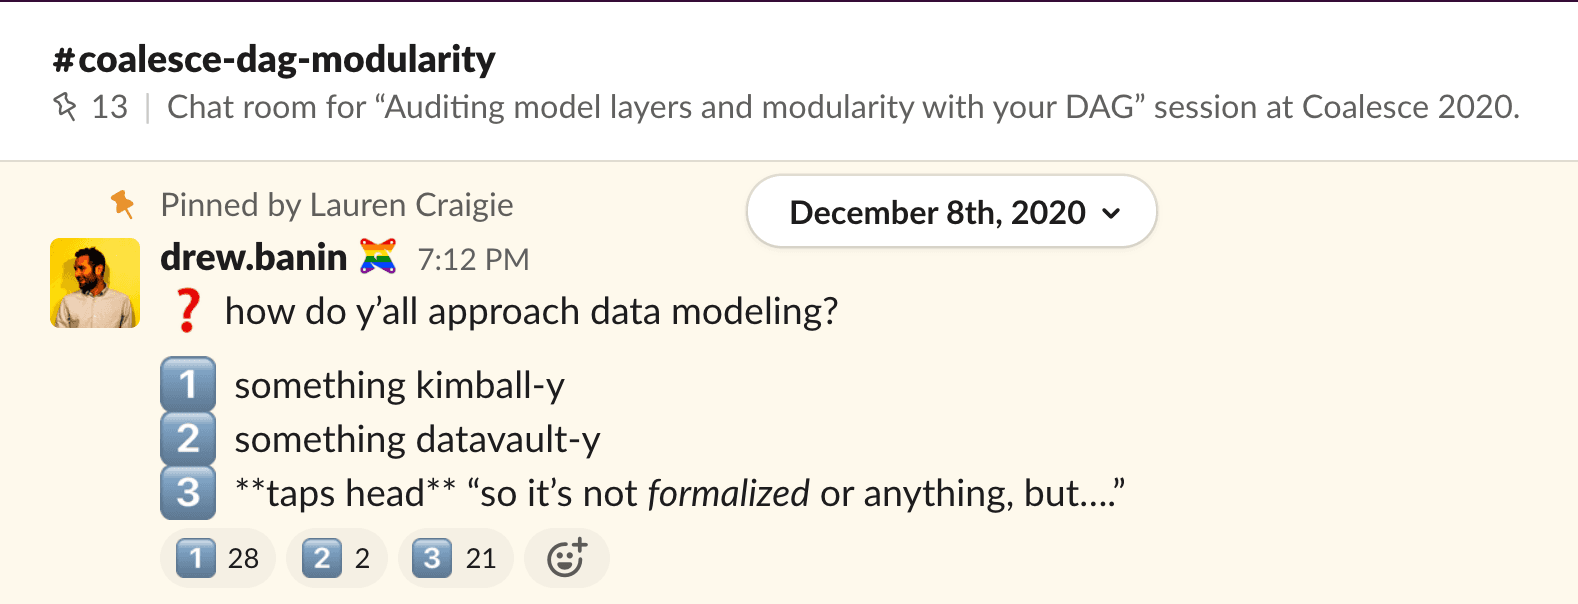The image size is (1578, 604).
Task: Click the add reaction smiley icon
Action: point(566,558)
